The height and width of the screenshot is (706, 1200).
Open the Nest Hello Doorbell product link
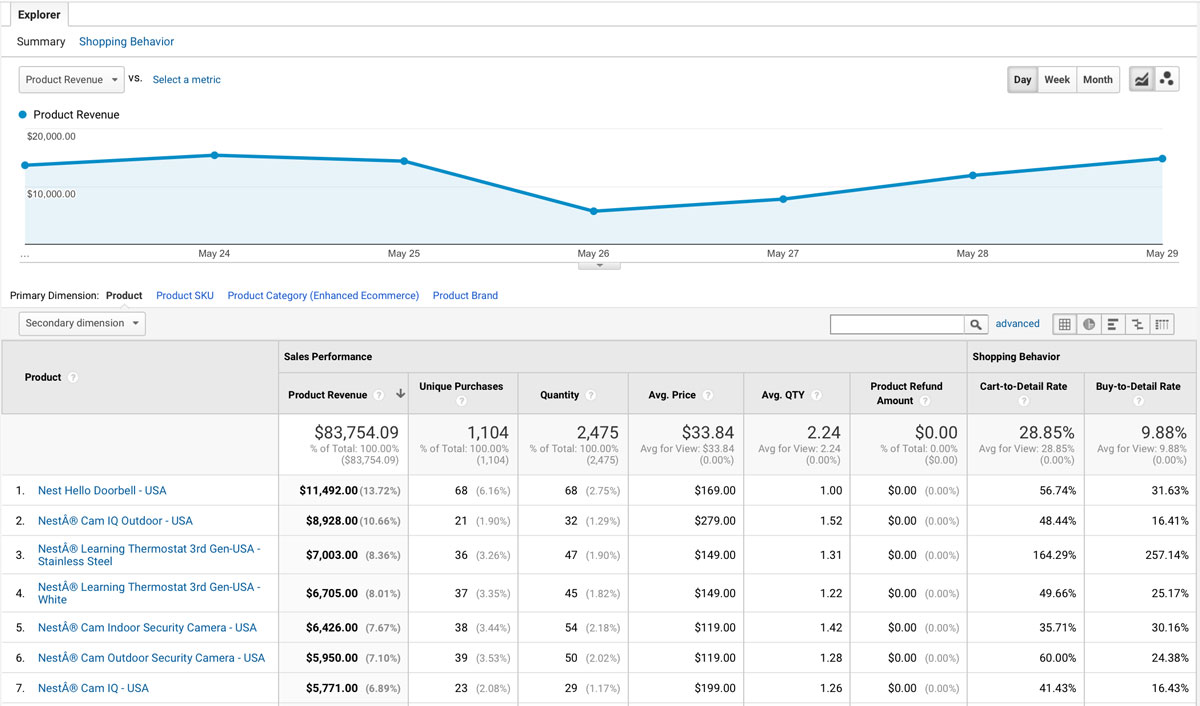[x=103, y=490]
